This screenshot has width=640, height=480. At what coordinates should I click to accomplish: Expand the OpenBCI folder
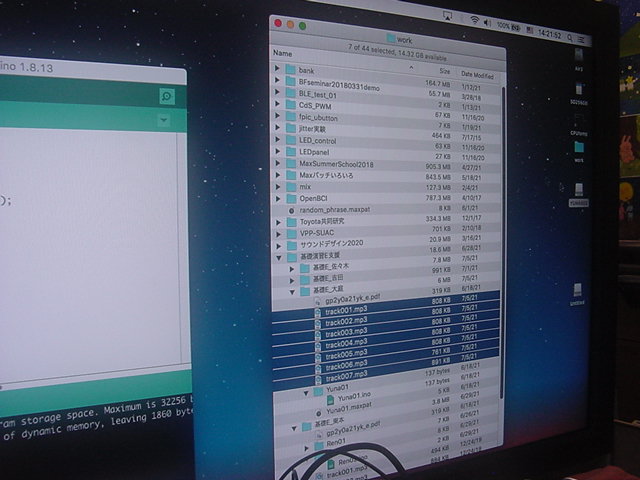278,199
